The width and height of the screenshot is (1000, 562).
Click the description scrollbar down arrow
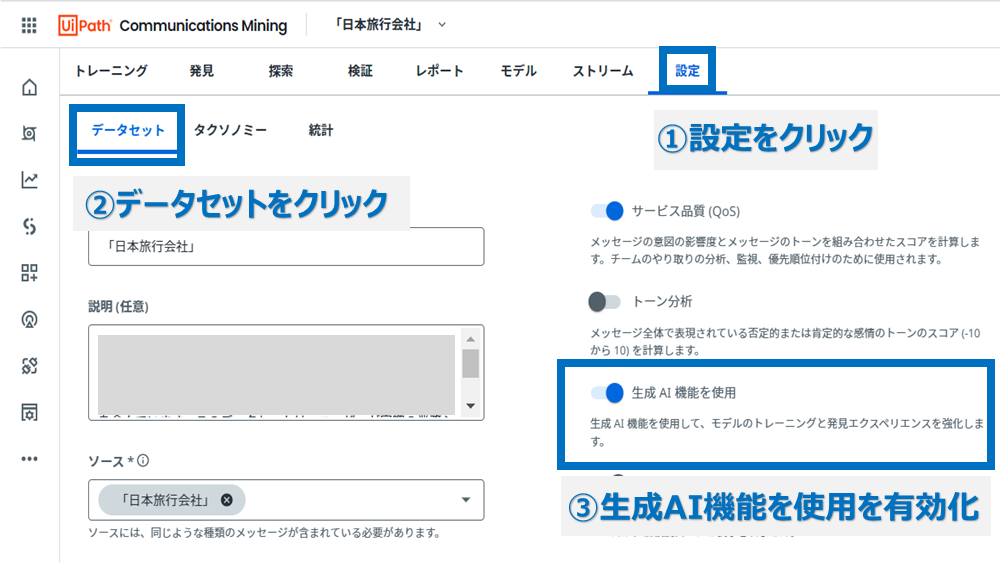pyautogui.click(x=471, y=406)
